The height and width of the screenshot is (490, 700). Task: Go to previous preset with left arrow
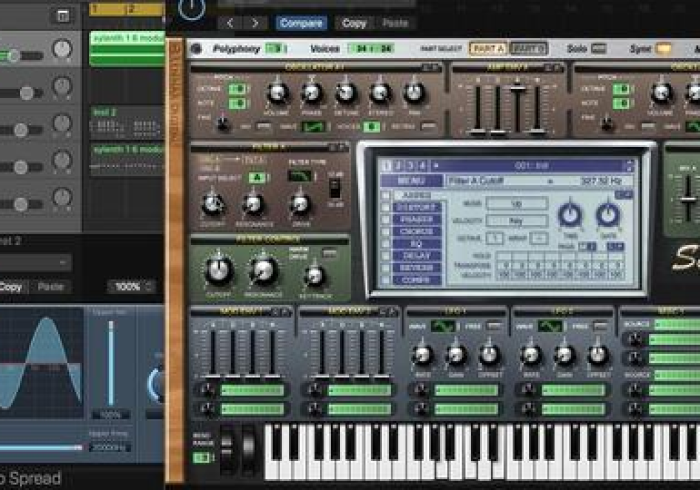tap(233, 23)
